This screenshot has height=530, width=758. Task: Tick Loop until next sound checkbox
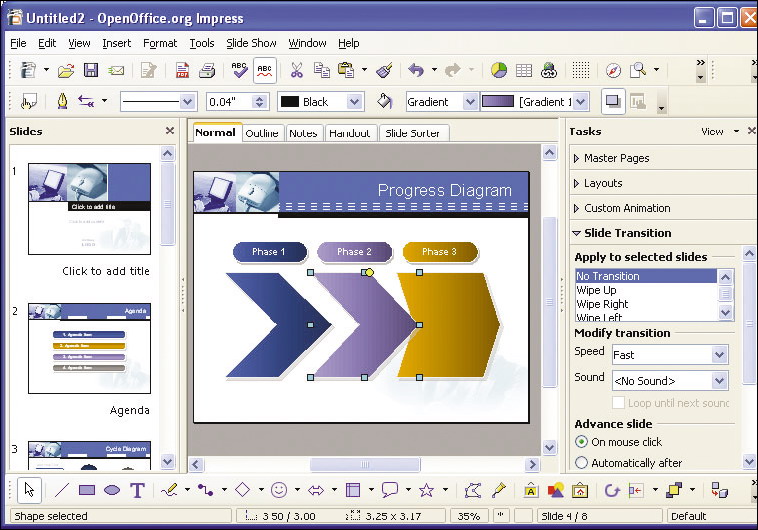tap(618, 402)
